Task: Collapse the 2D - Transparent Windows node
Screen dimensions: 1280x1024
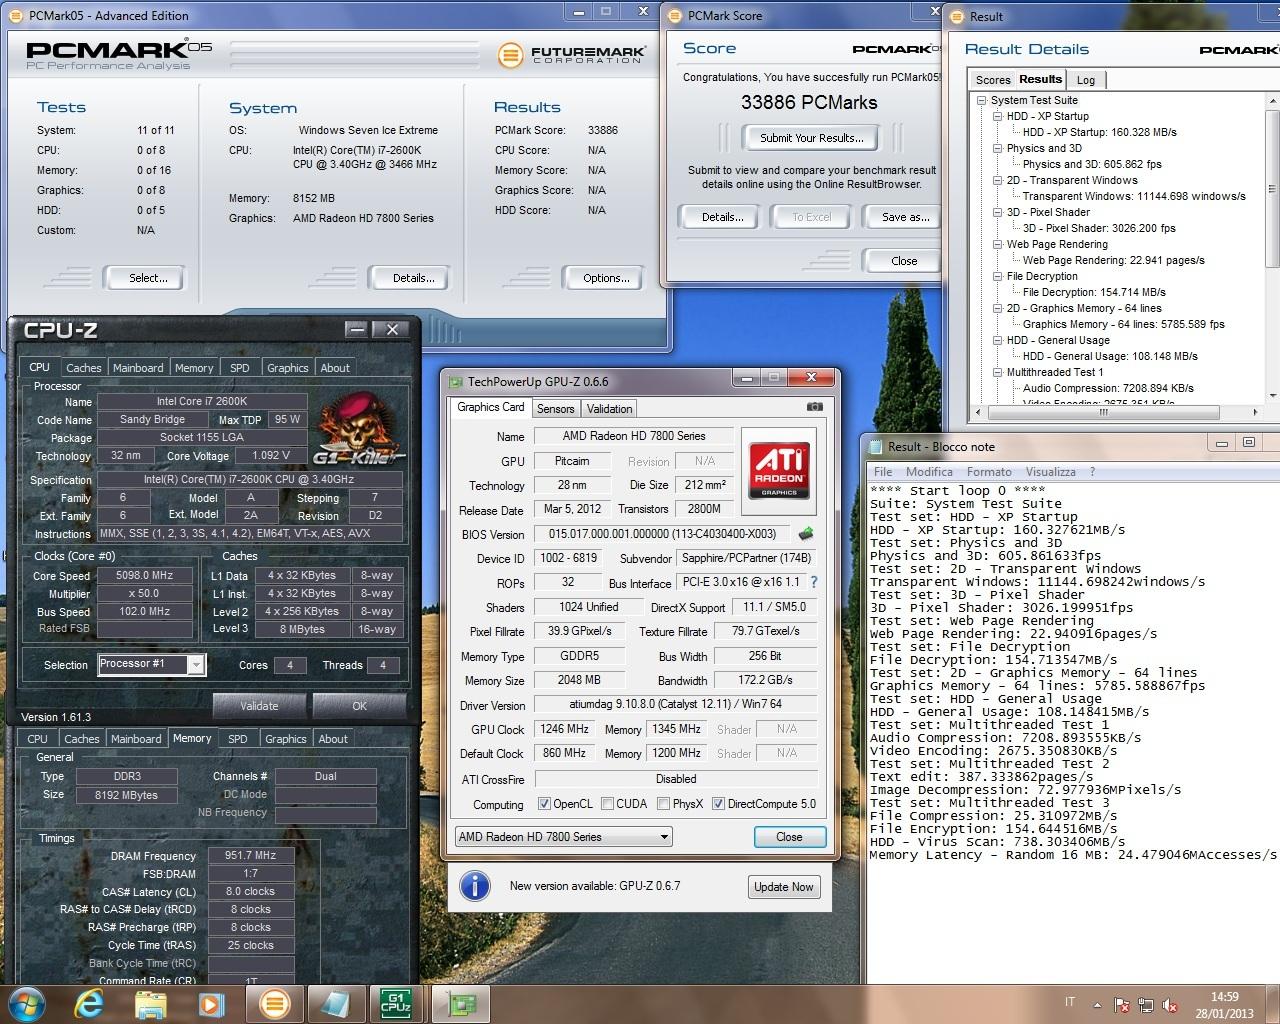Action: tap(998, 180)
